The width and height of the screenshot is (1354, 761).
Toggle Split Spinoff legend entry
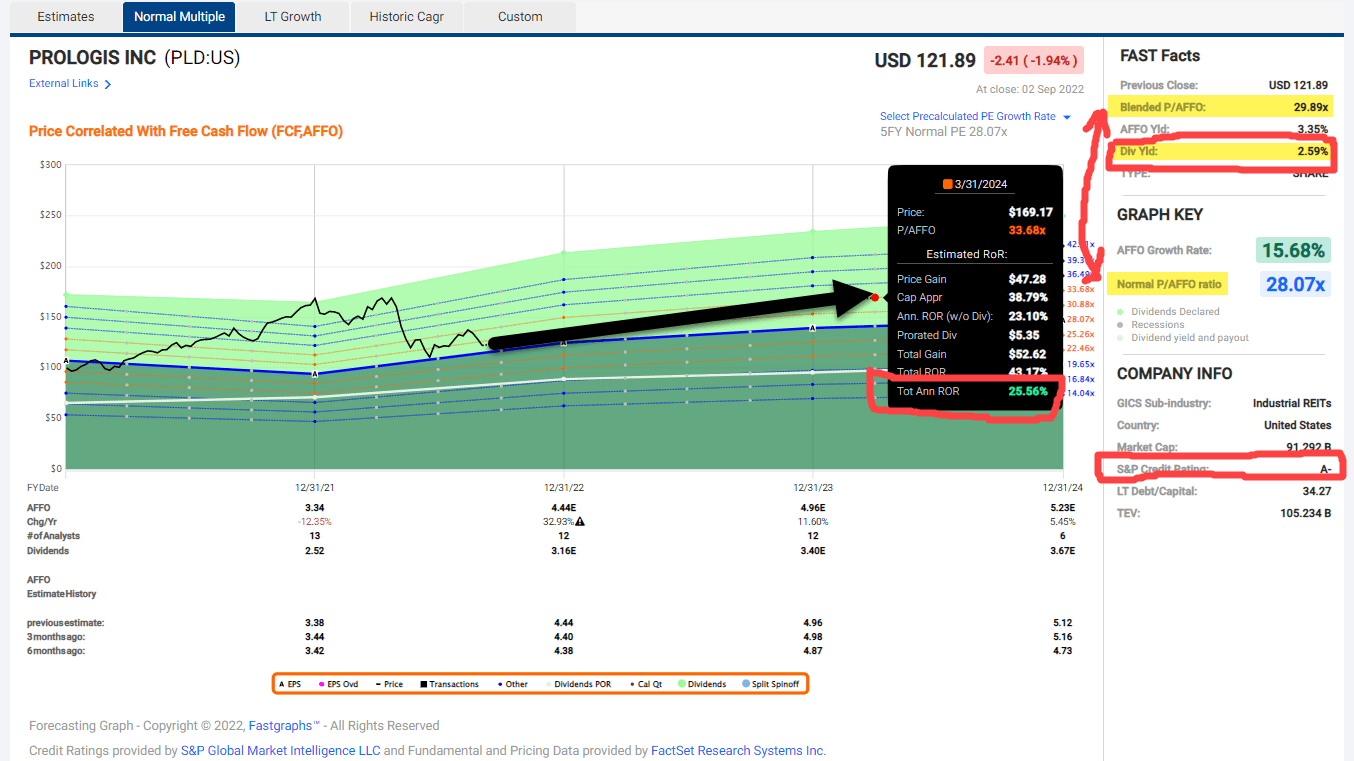(x=770, y=684)
